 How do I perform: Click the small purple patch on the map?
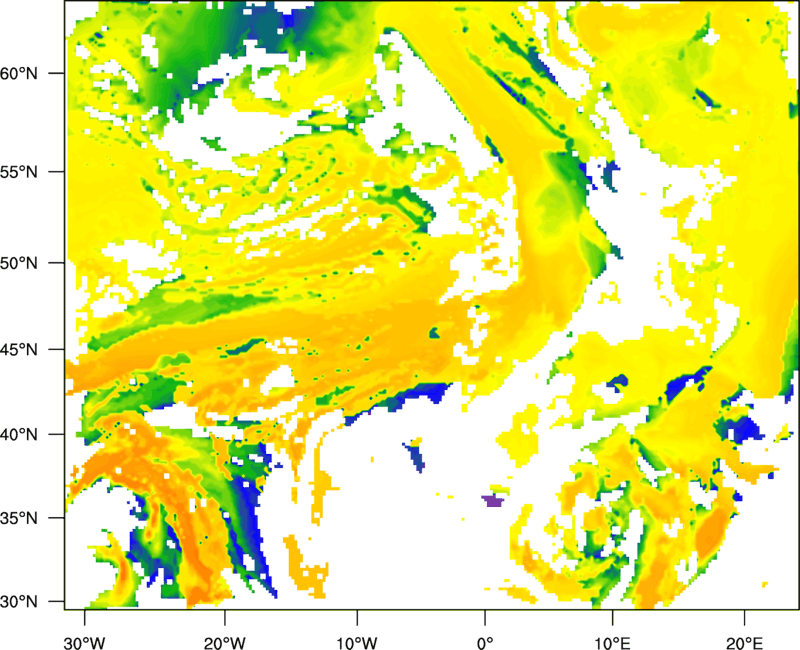click(493, 501)
